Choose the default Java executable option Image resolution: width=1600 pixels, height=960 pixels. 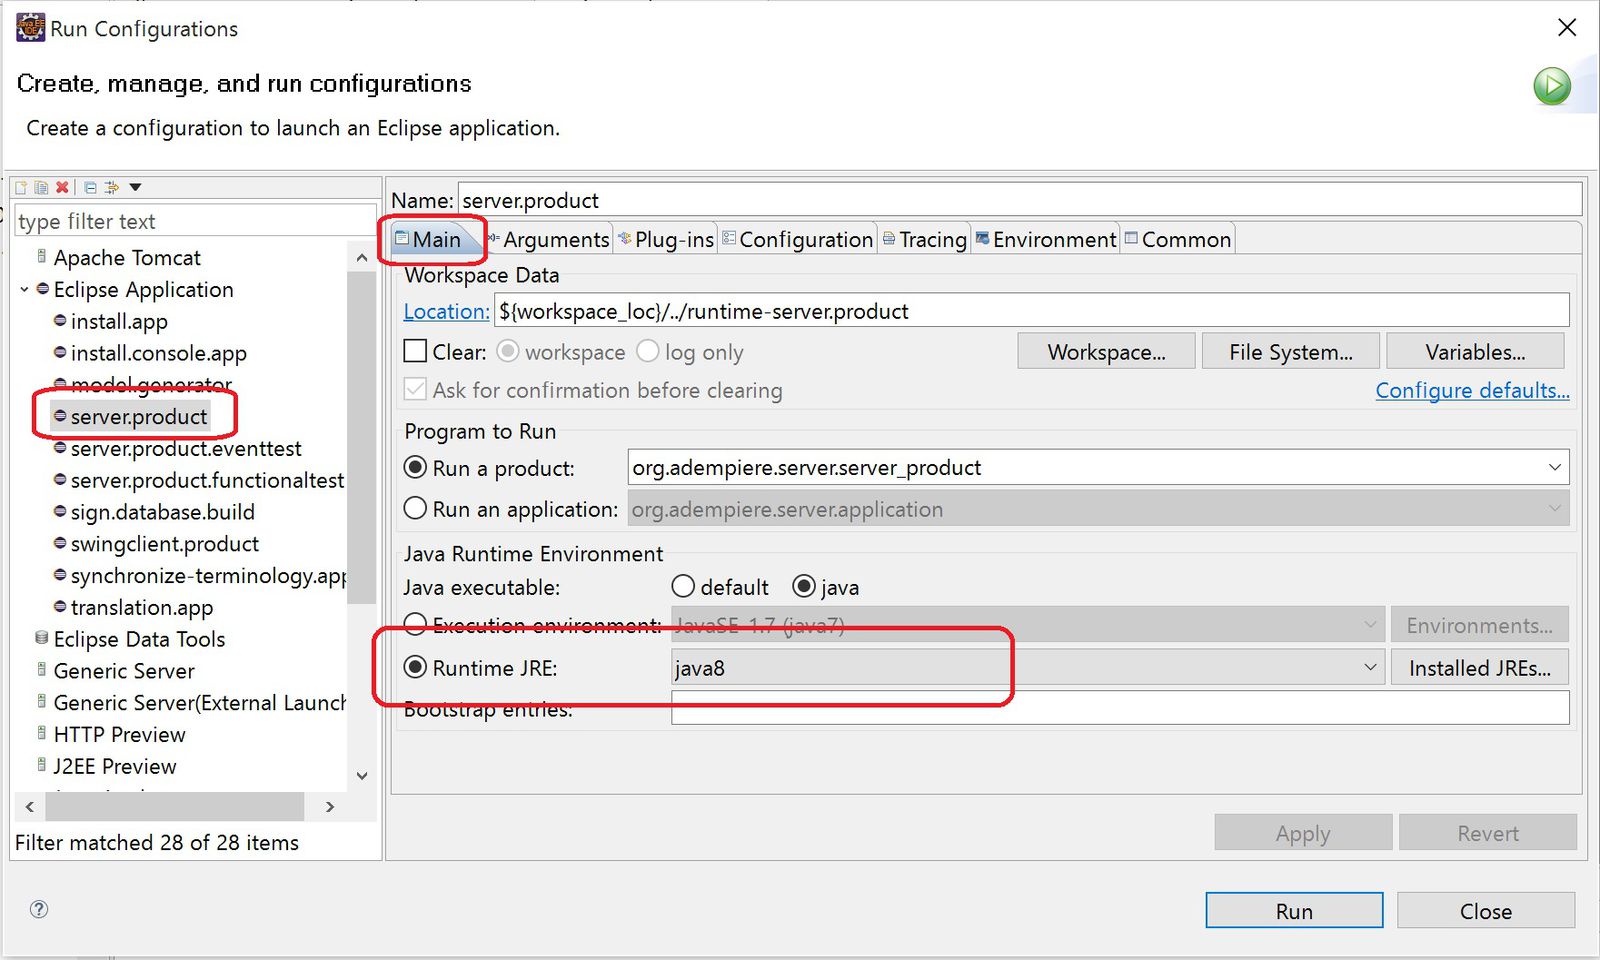pos(683,587)
